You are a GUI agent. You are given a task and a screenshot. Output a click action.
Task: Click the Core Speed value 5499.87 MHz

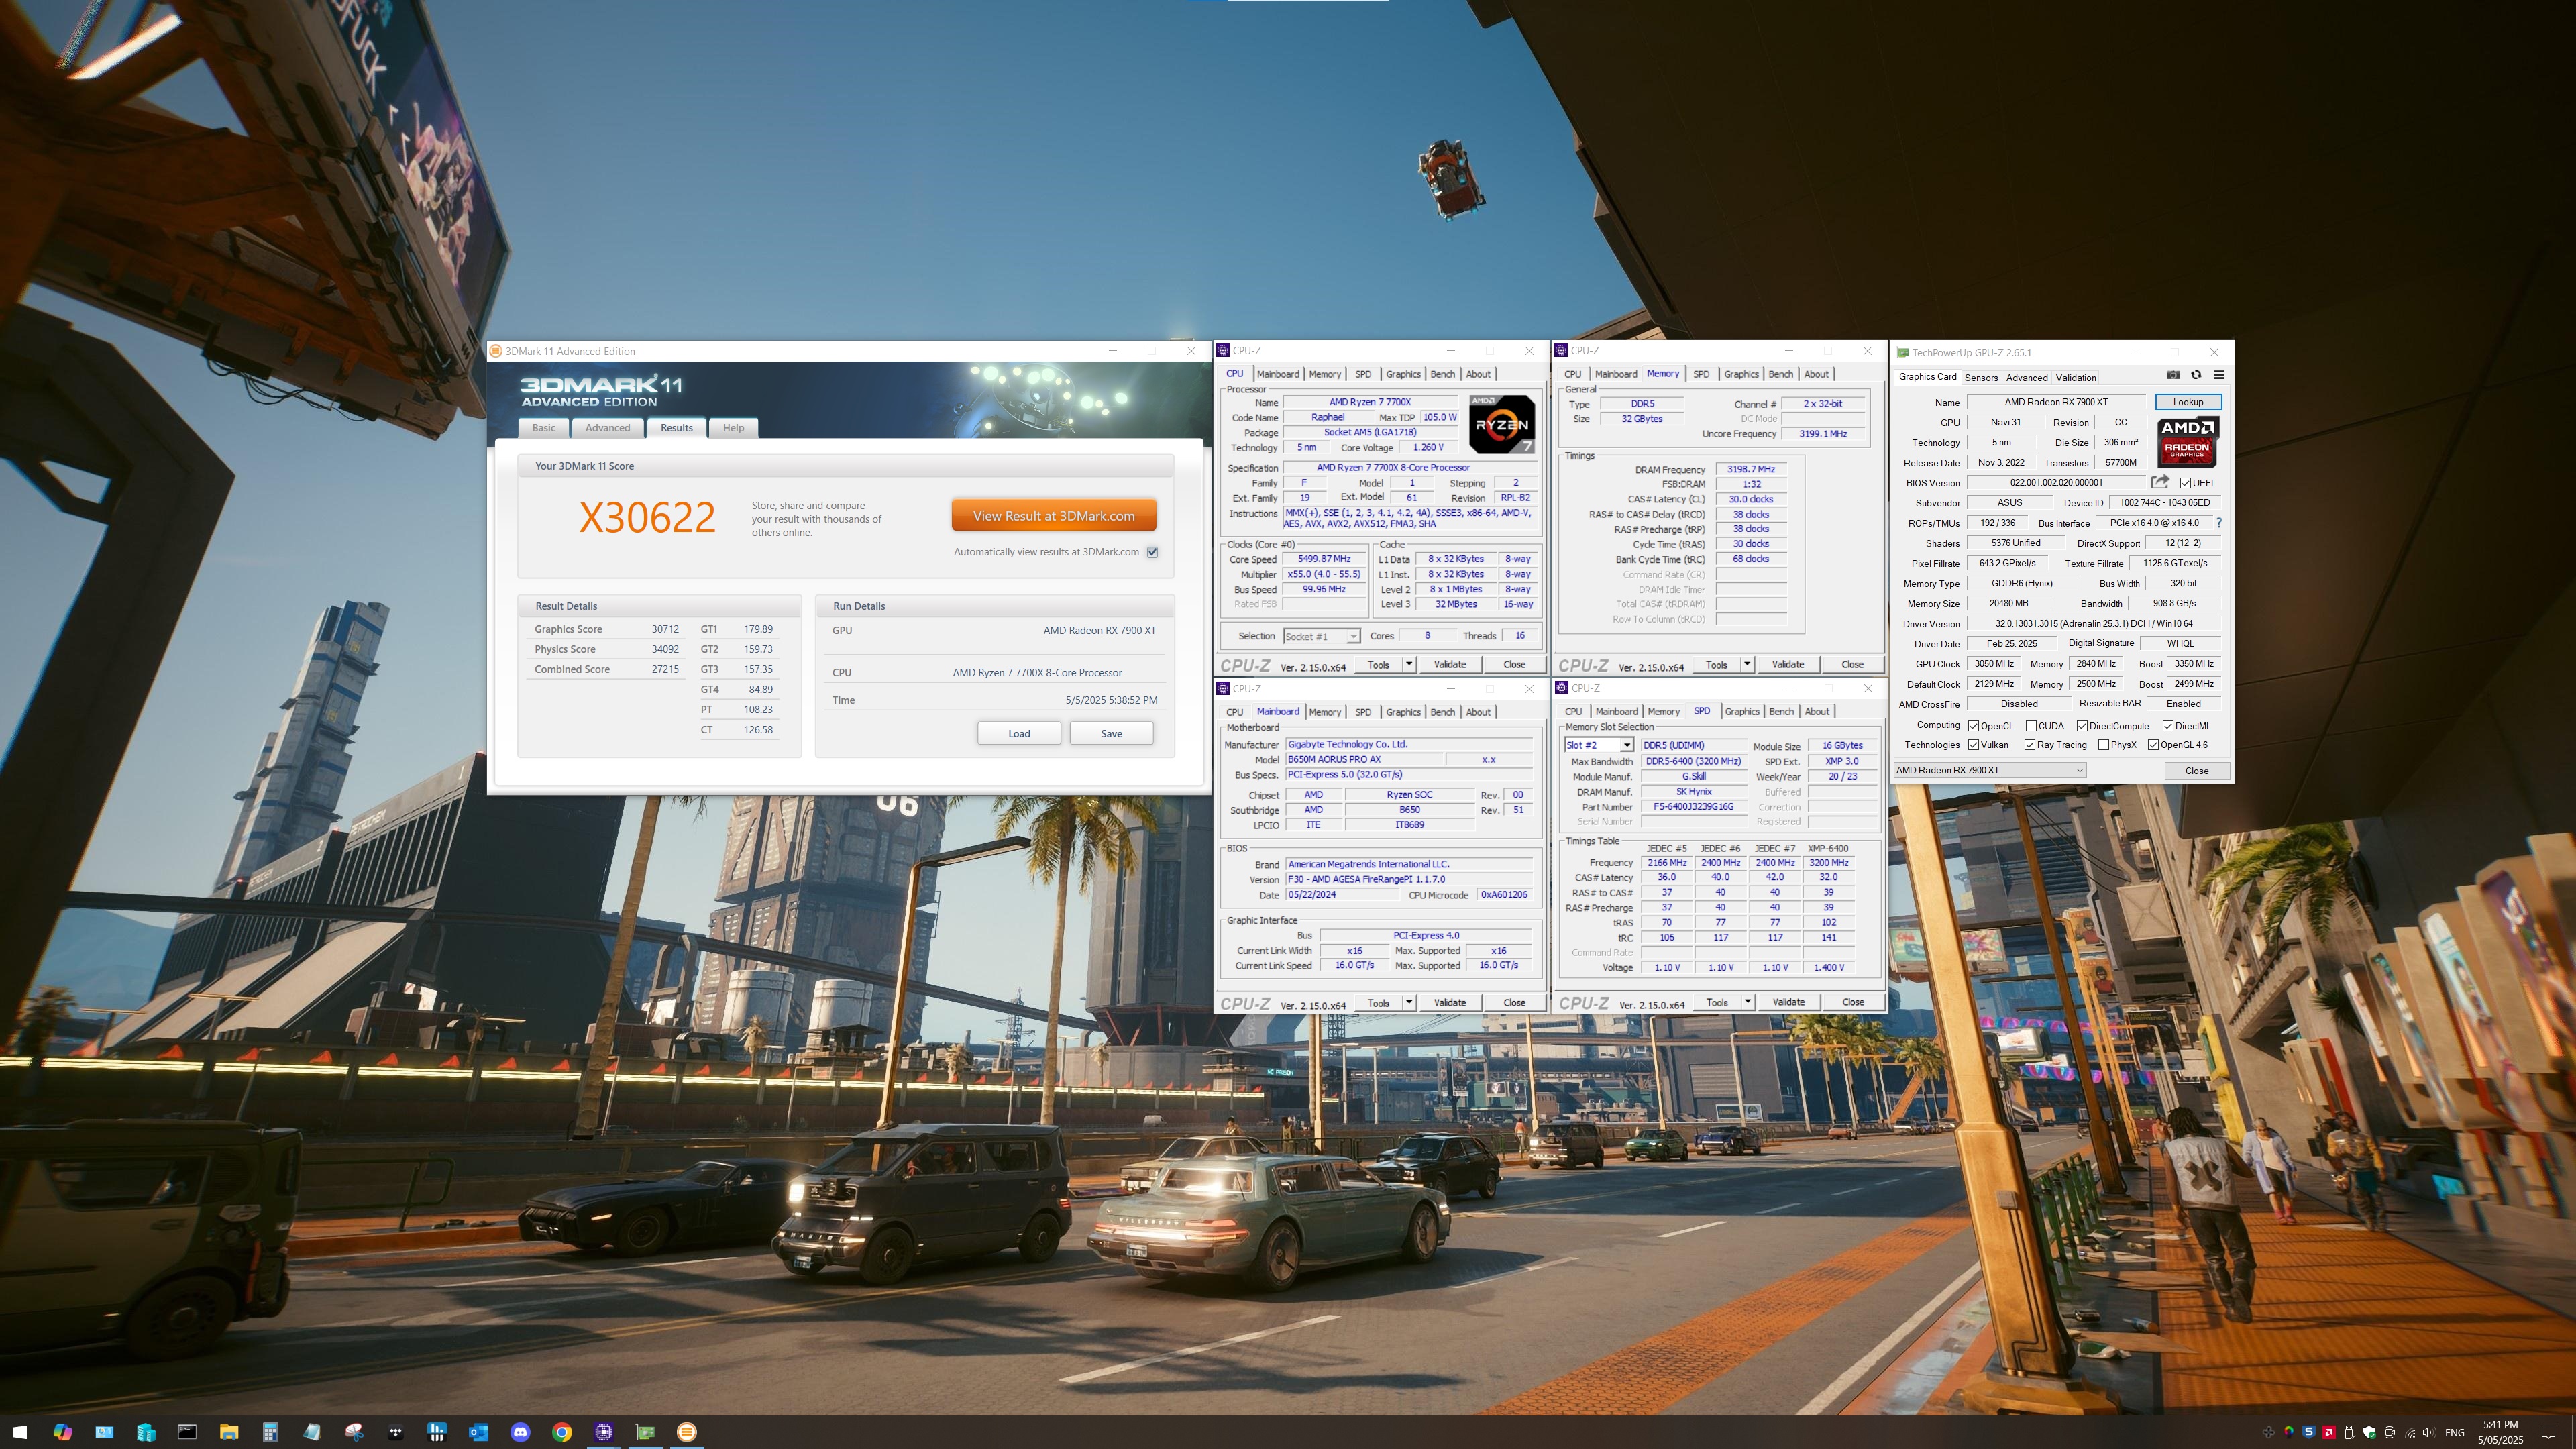tap(1324, 559)
